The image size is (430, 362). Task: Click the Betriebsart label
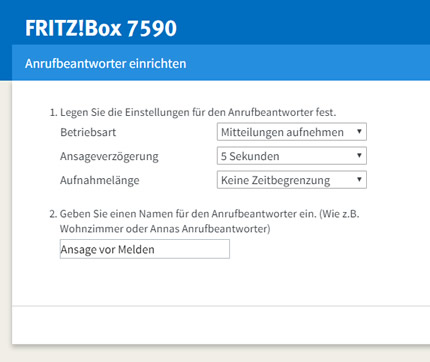pyautogui.click(x=88, y=132)
